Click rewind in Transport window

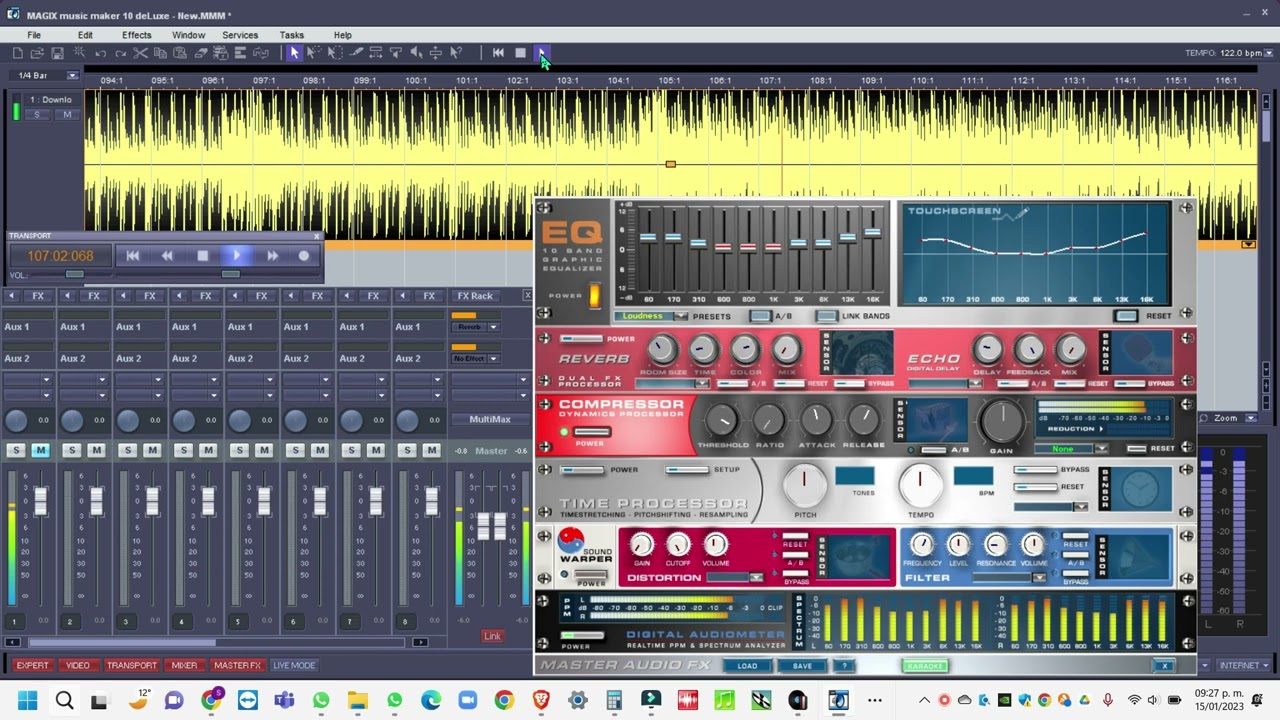pyautogui.click(x=167, y=256)
